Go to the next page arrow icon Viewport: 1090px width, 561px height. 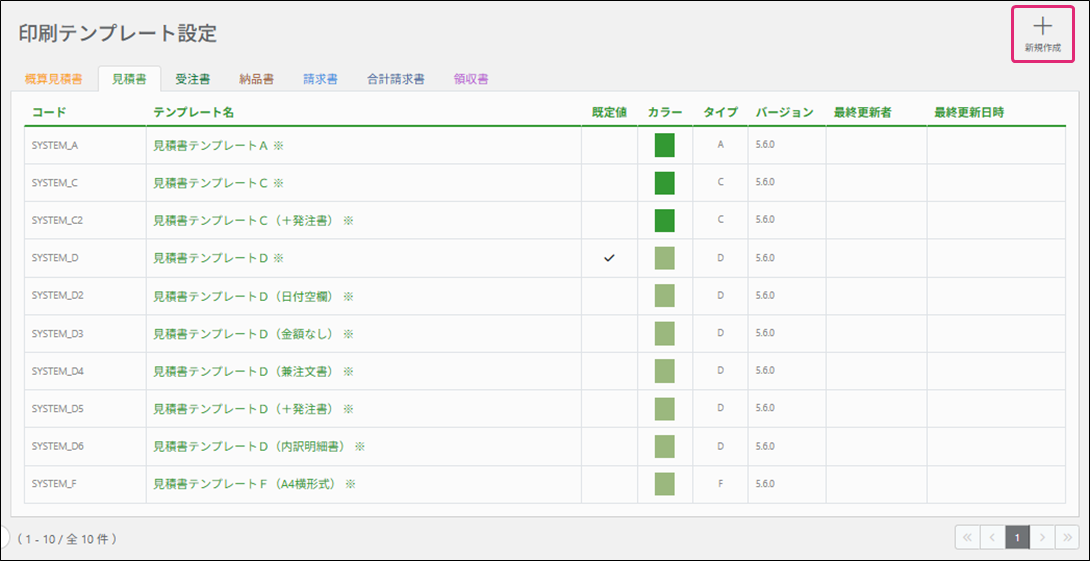coord(1042,538)
